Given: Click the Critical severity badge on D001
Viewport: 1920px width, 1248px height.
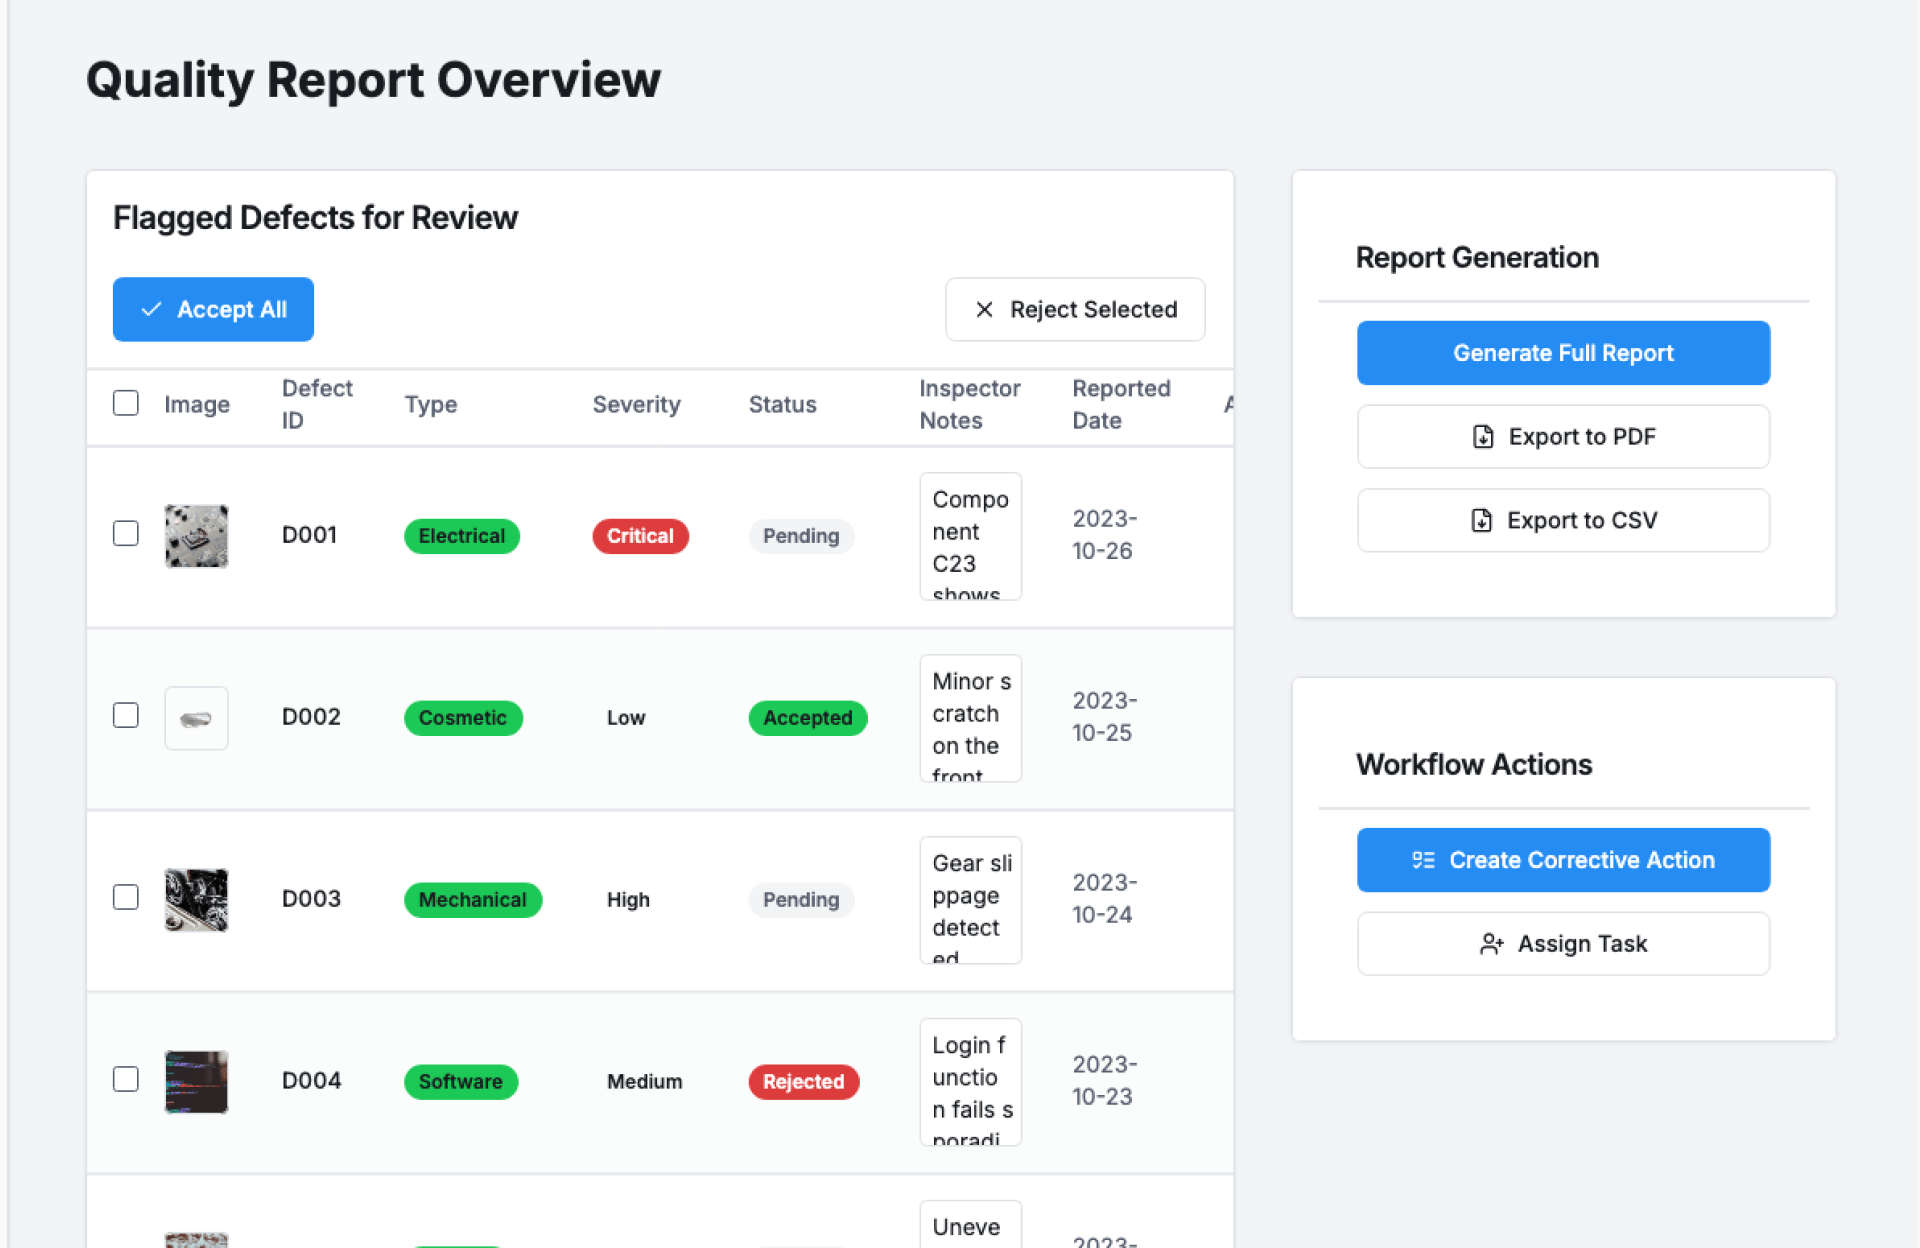Looking at the screenshot, I should tap(640, 536).
